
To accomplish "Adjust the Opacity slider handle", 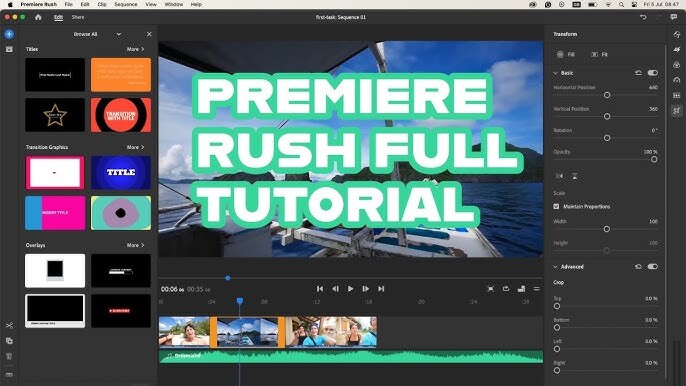I will (654, 159).
